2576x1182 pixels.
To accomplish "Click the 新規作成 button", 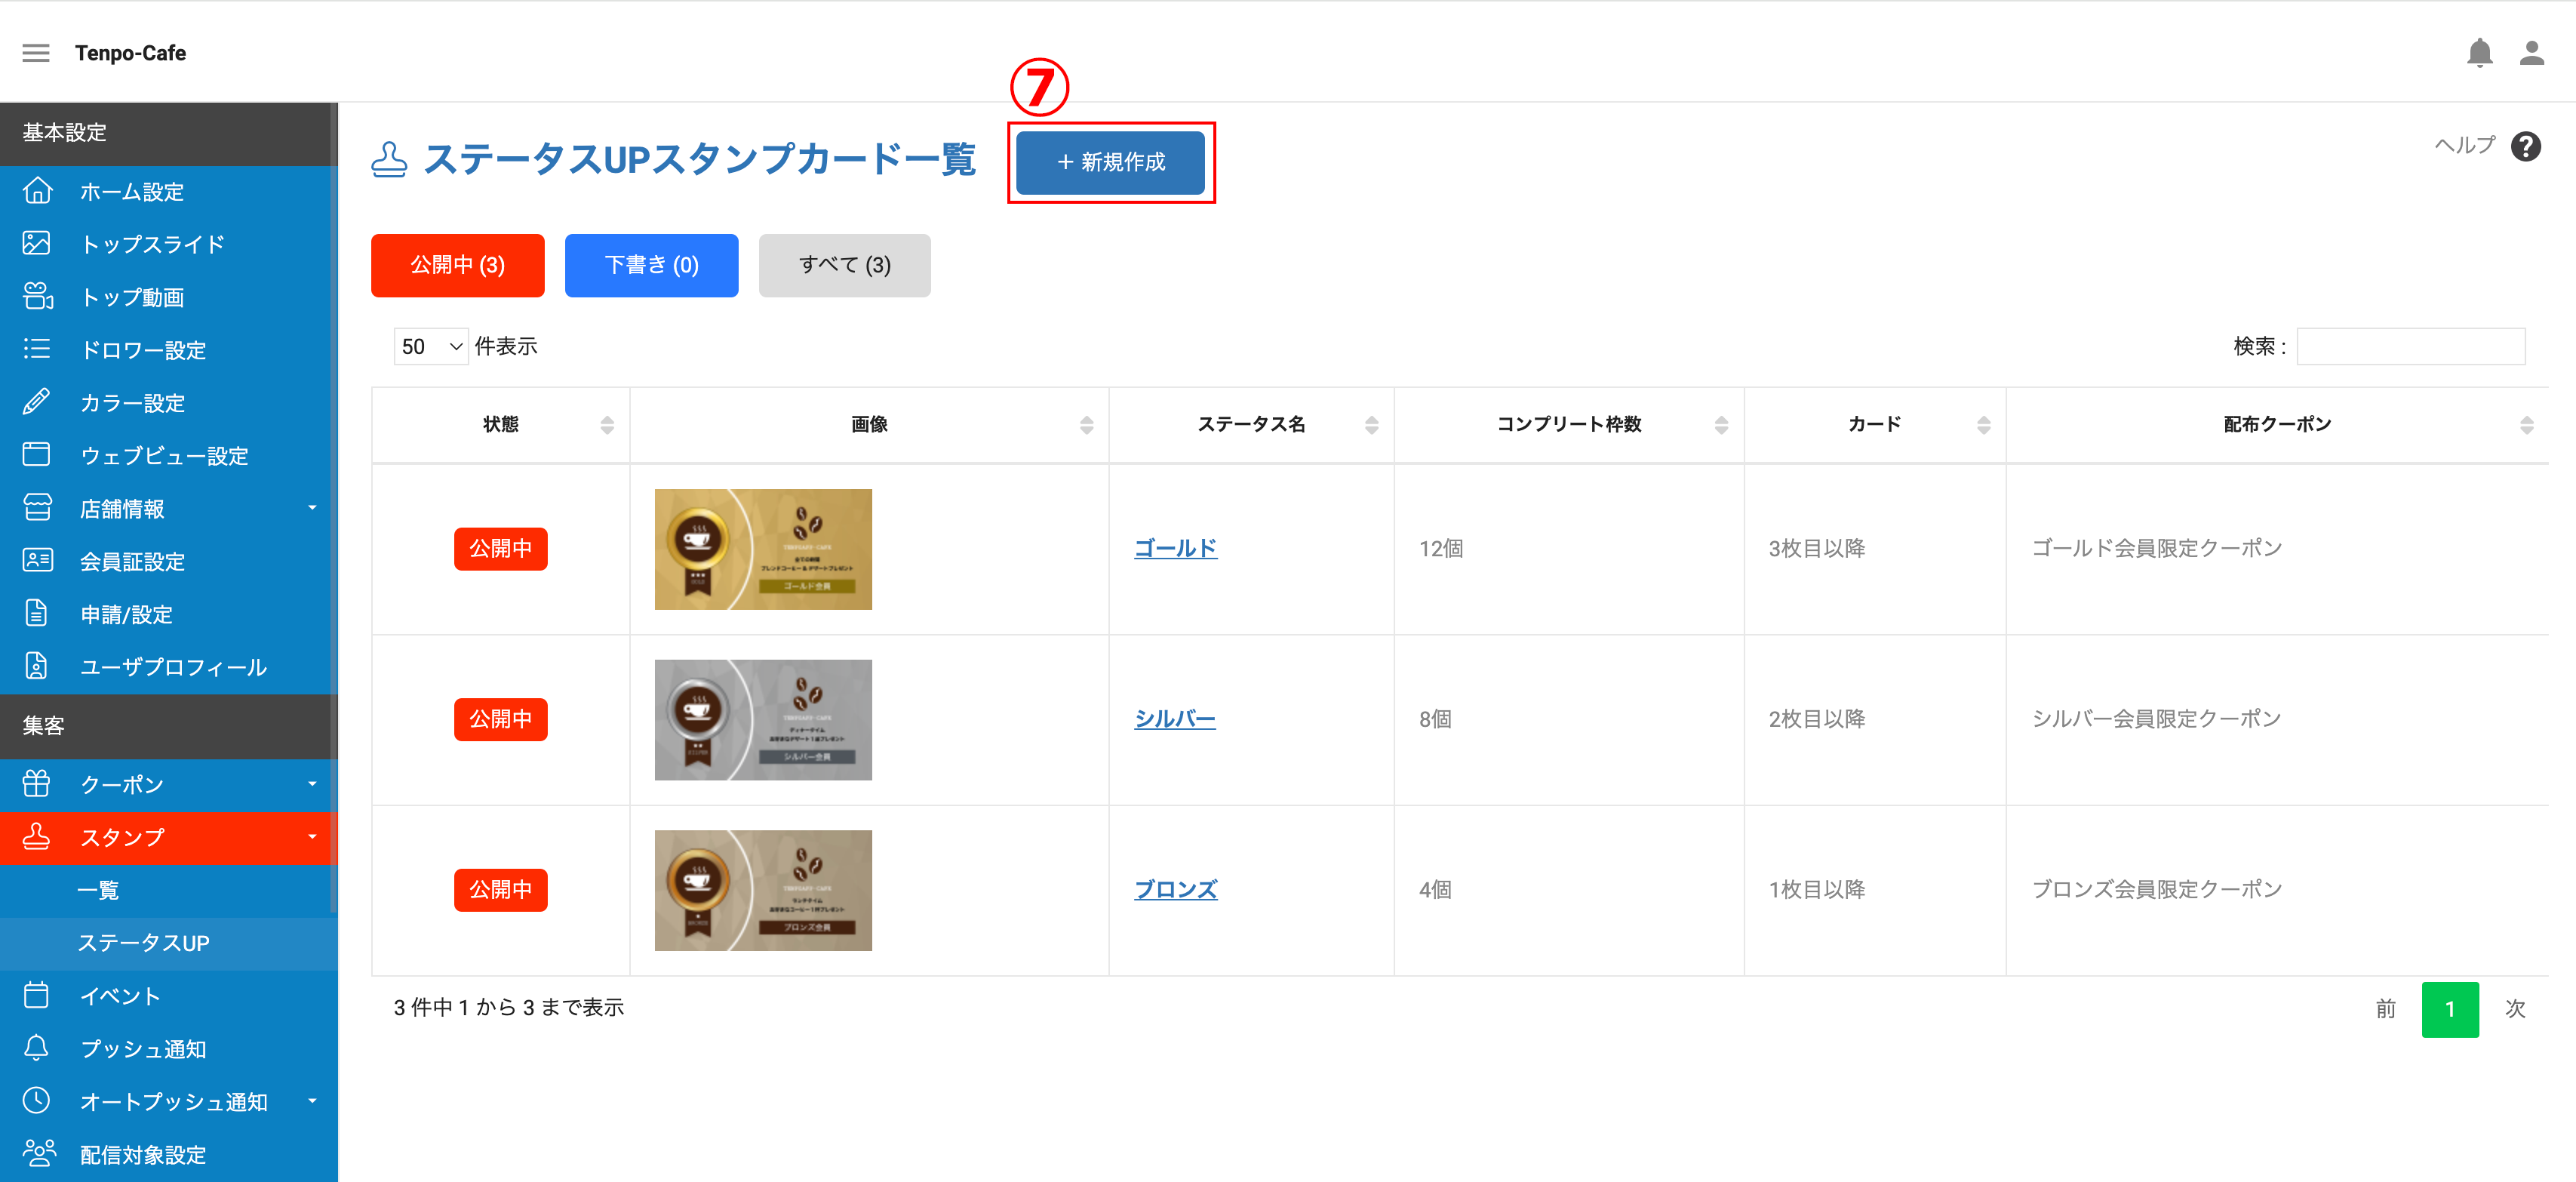I will [x=1110, y=162].
